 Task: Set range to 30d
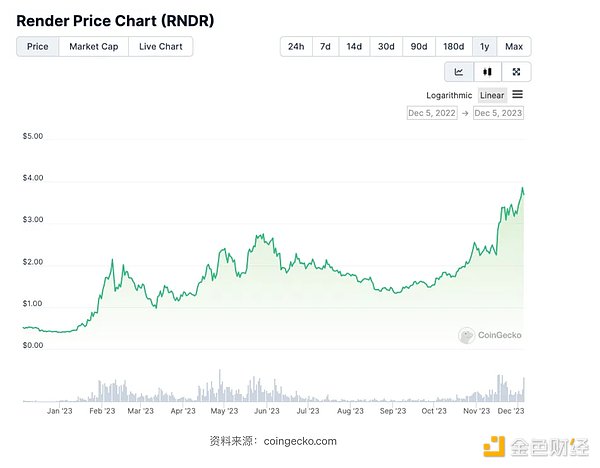click(x=385, y=46)
